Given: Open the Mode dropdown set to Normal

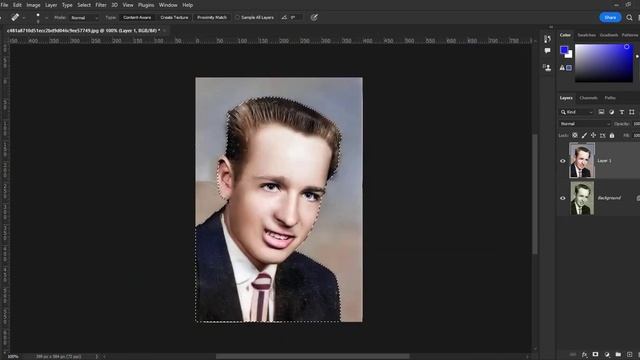Looking at the screenshot, I should point(84,18).
